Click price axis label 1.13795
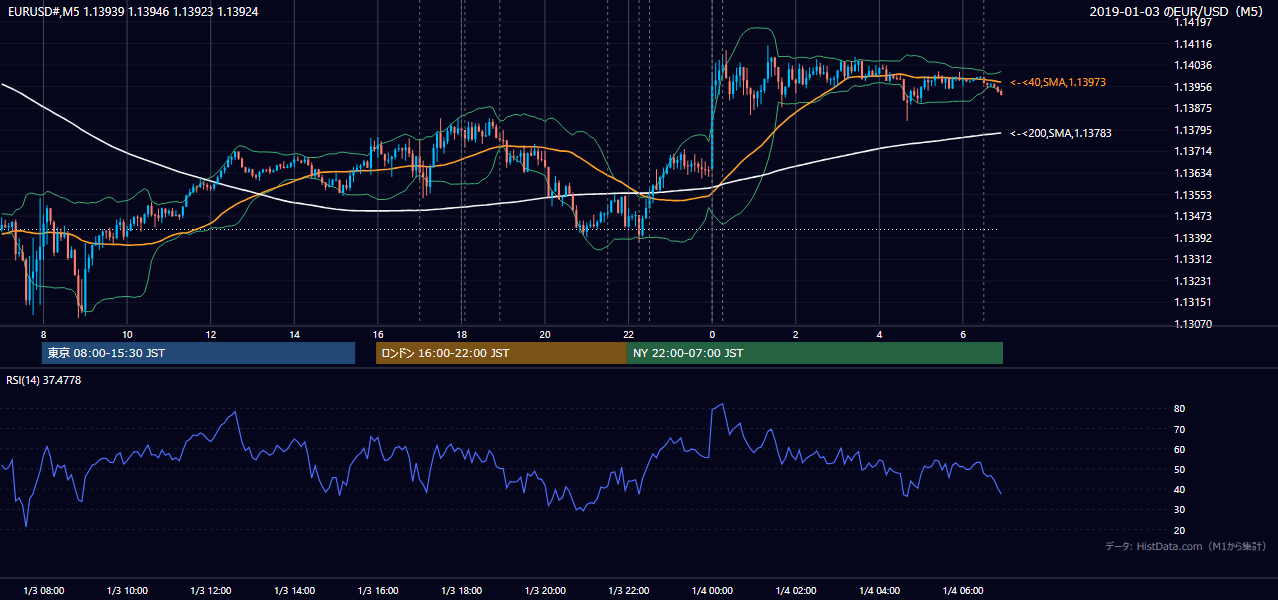The image size is (1278, 600). point(1192,130)
